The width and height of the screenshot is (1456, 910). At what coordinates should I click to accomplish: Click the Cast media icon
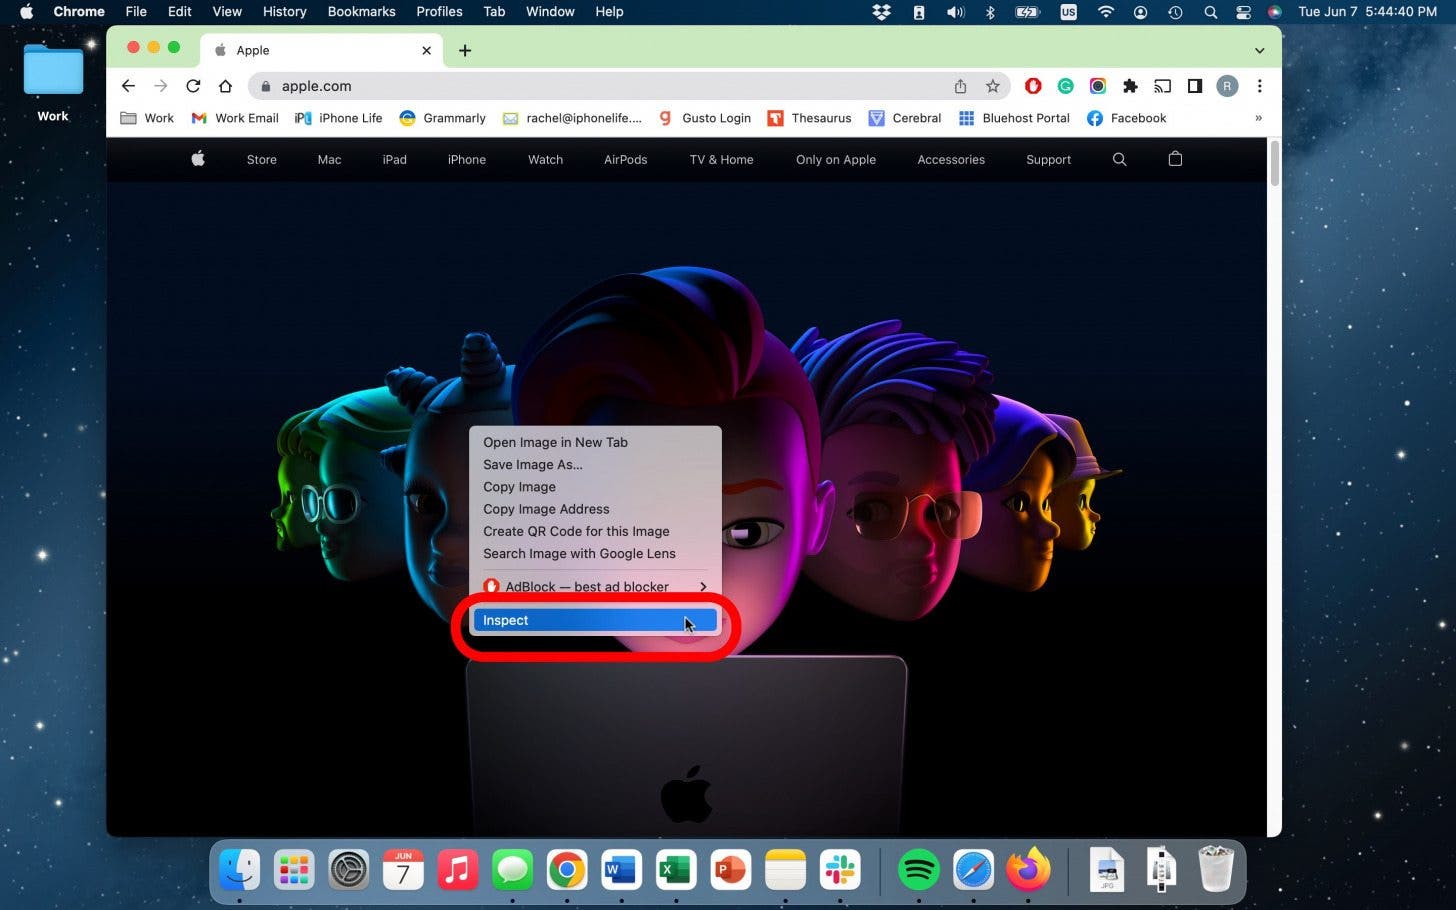(x=1162, y=86)
